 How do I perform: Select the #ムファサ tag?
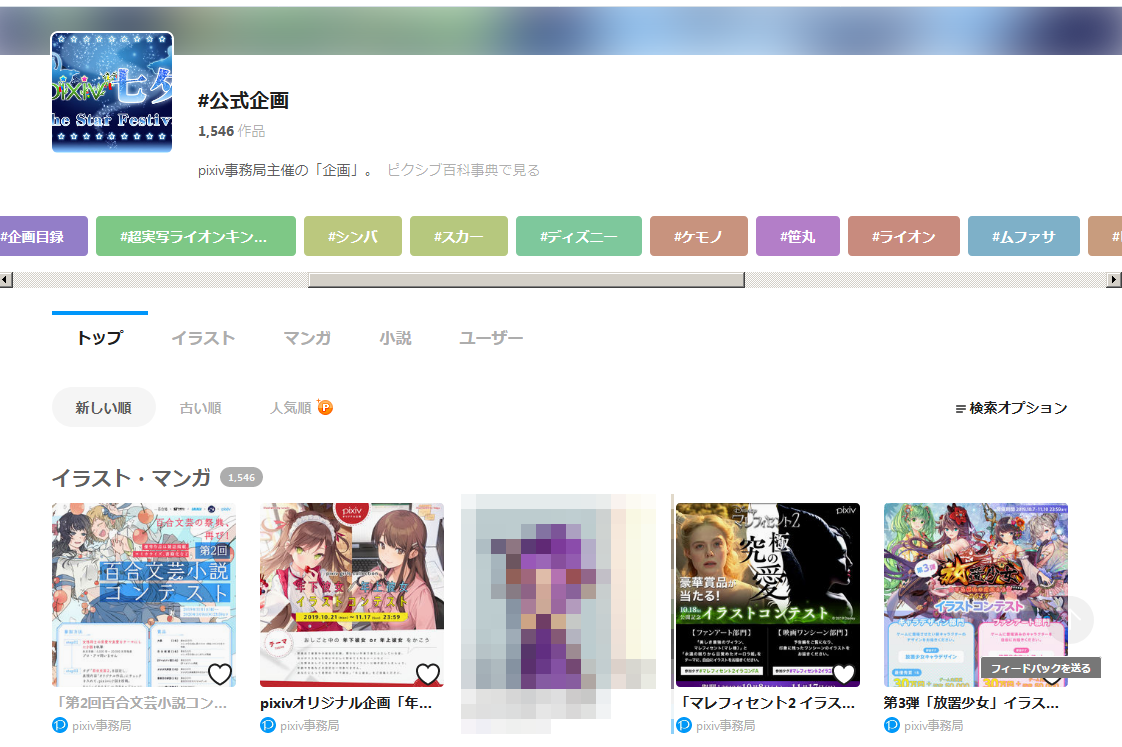pyautogui.click(x=1024, y=236)
